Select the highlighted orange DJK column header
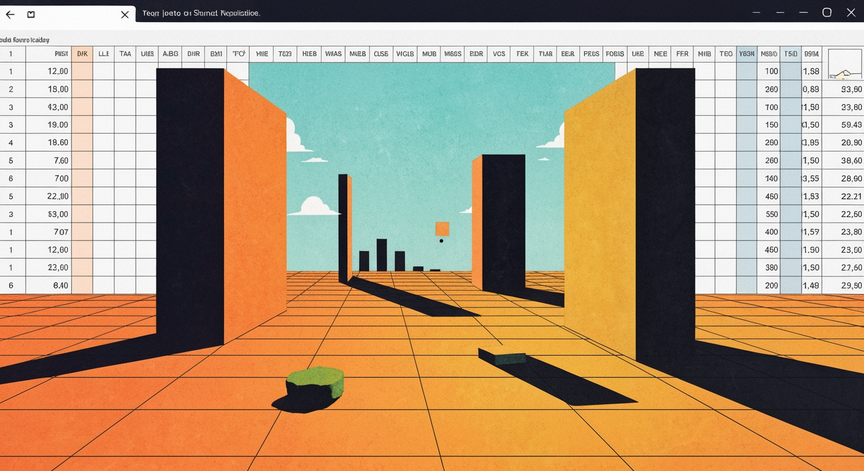 (82, 54)
